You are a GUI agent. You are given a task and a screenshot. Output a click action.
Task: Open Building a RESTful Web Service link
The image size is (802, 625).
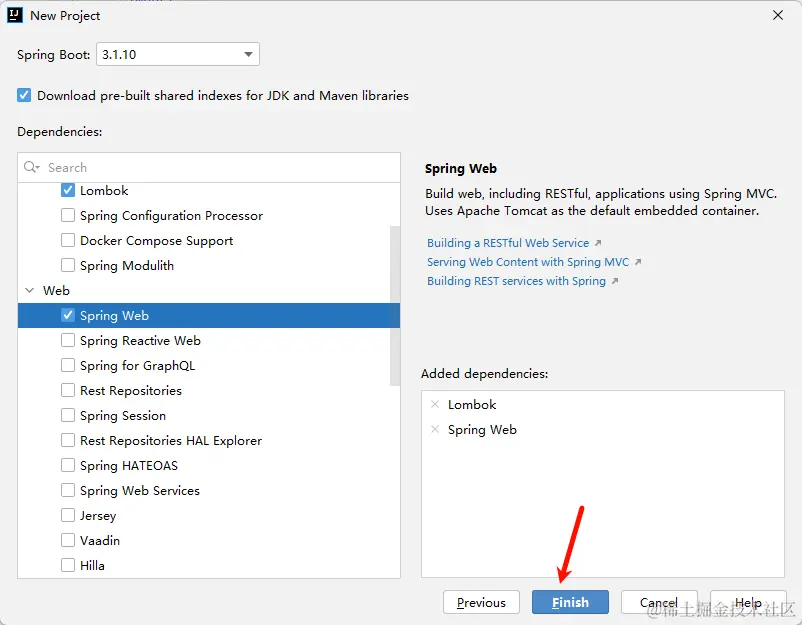coord(508,243)
